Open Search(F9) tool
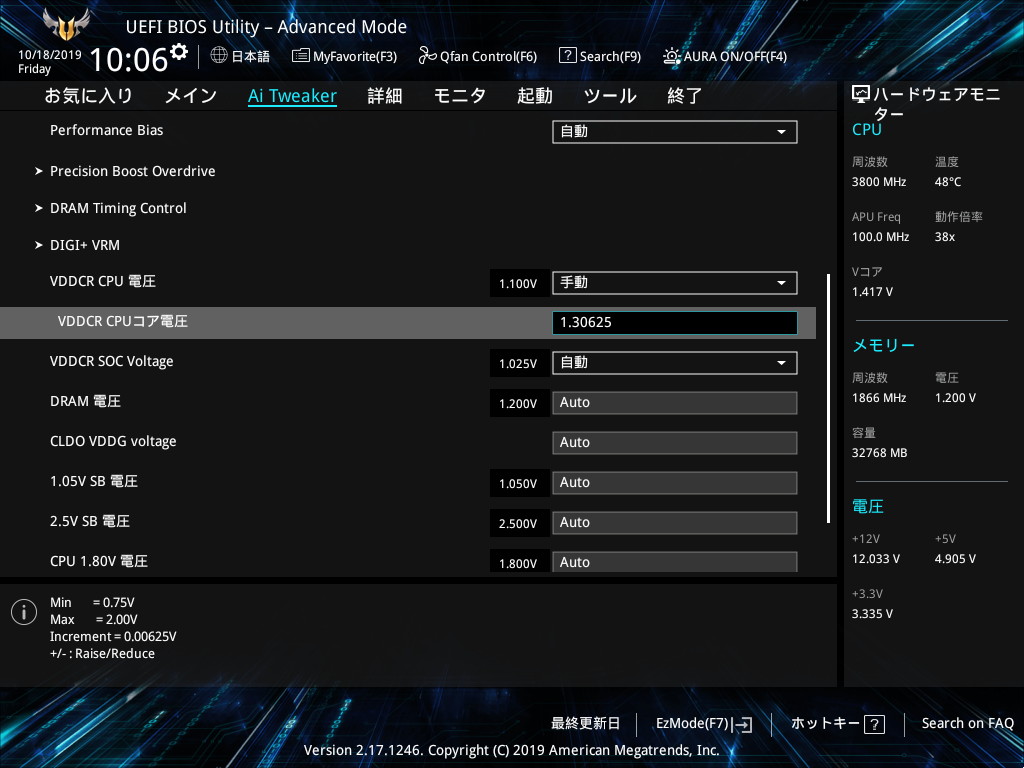The width and height of the screenshot is (1024, 768). pyautogui.click(x=600, y=56)
